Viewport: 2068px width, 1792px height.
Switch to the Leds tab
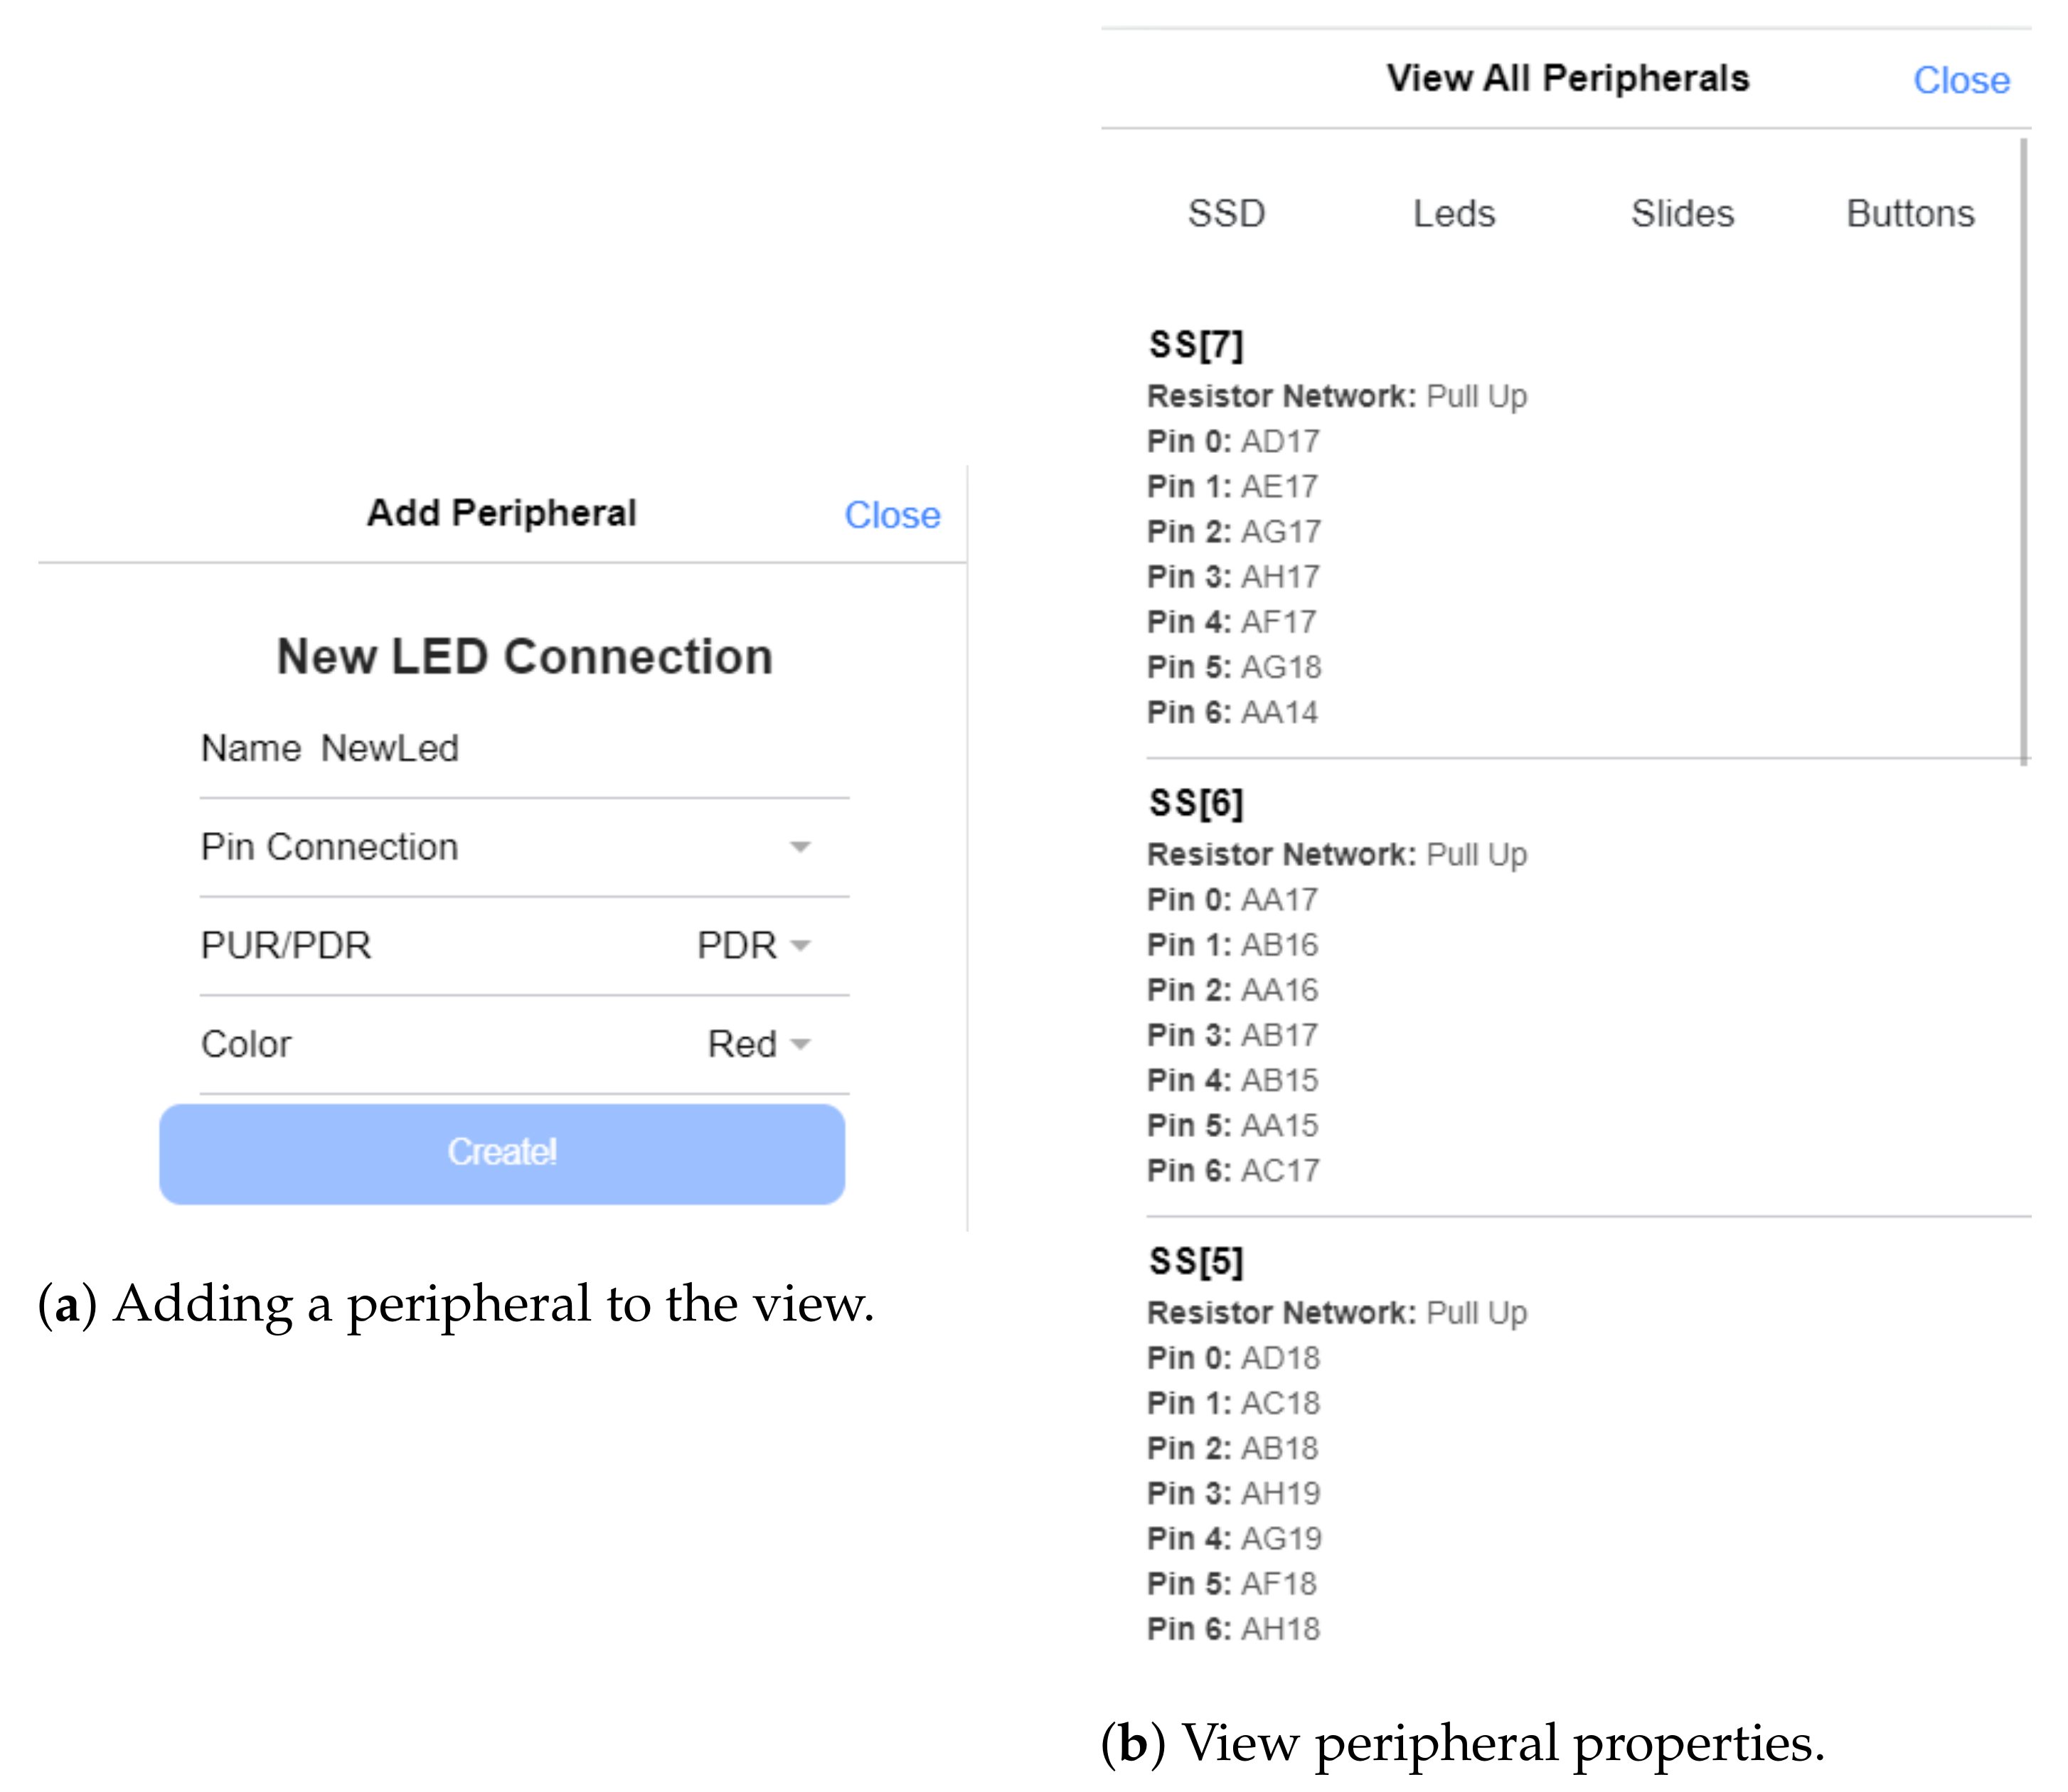pos(1454,214)
